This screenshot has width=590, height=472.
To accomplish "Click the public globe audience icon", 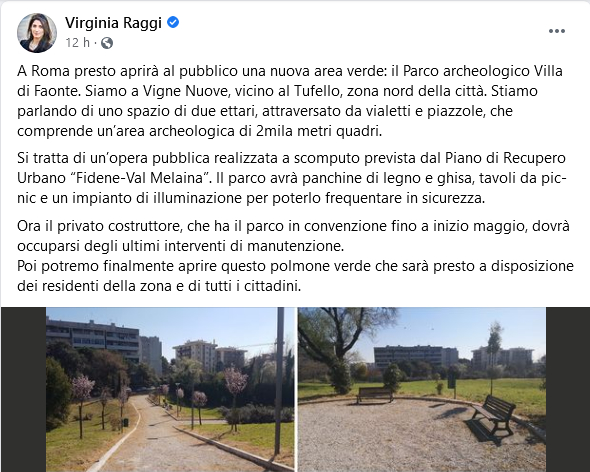I will (x=107, y=43).
